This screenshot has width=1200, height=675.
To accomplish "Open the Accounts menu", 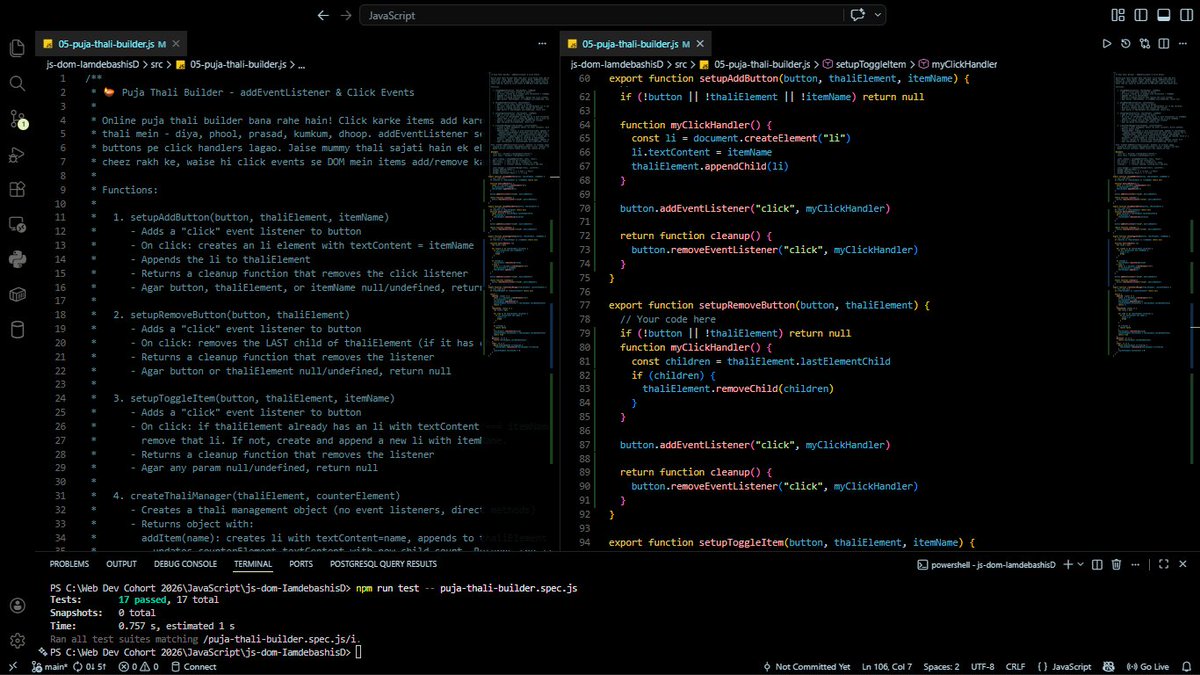I will click(16, 605).
